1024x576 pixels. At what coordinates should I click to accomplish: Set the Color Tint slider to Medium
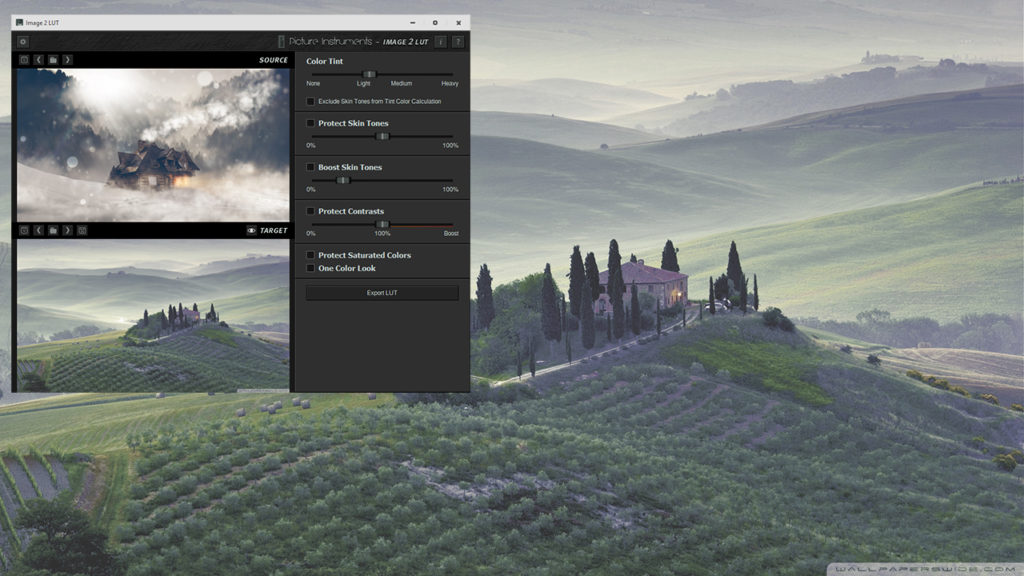(x=401, y=74)
